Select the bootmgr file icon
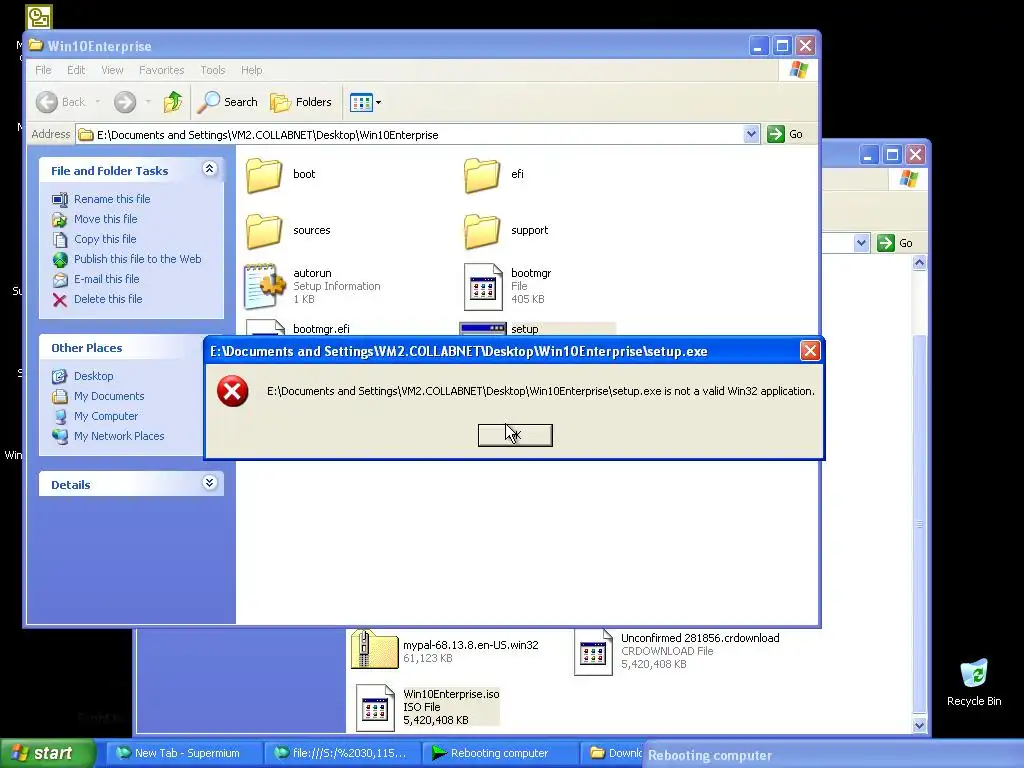 483,286
